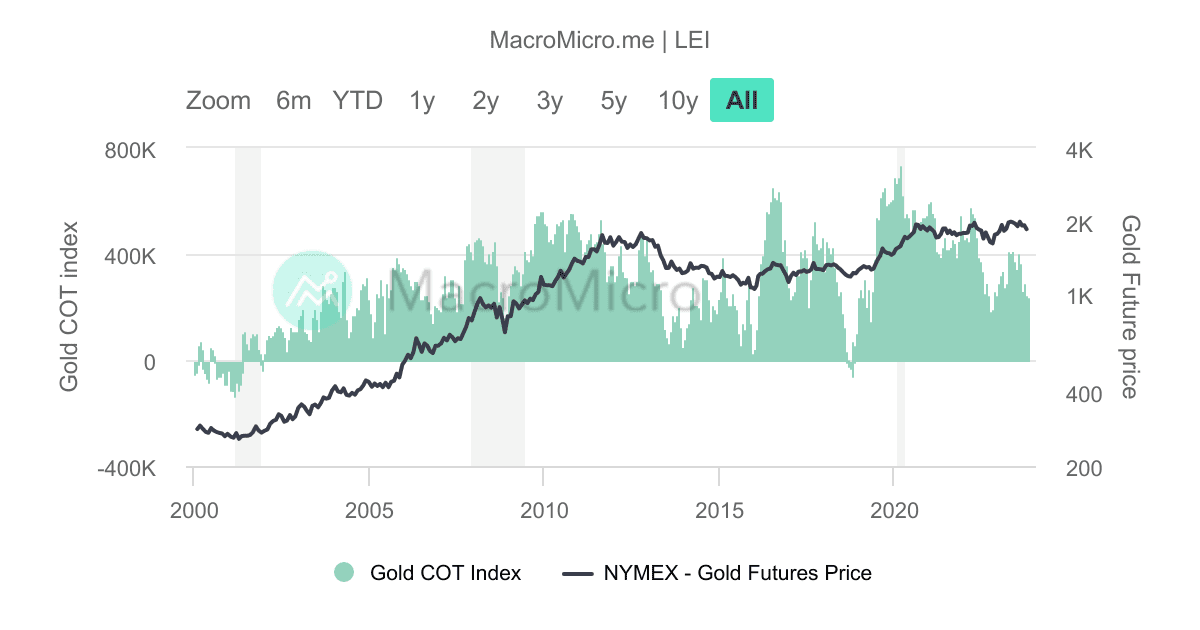This screenshot has height=630, width=1200.
Task: Switch to the YTD time range
Action: pyautogui.click(x=358, y=100)
